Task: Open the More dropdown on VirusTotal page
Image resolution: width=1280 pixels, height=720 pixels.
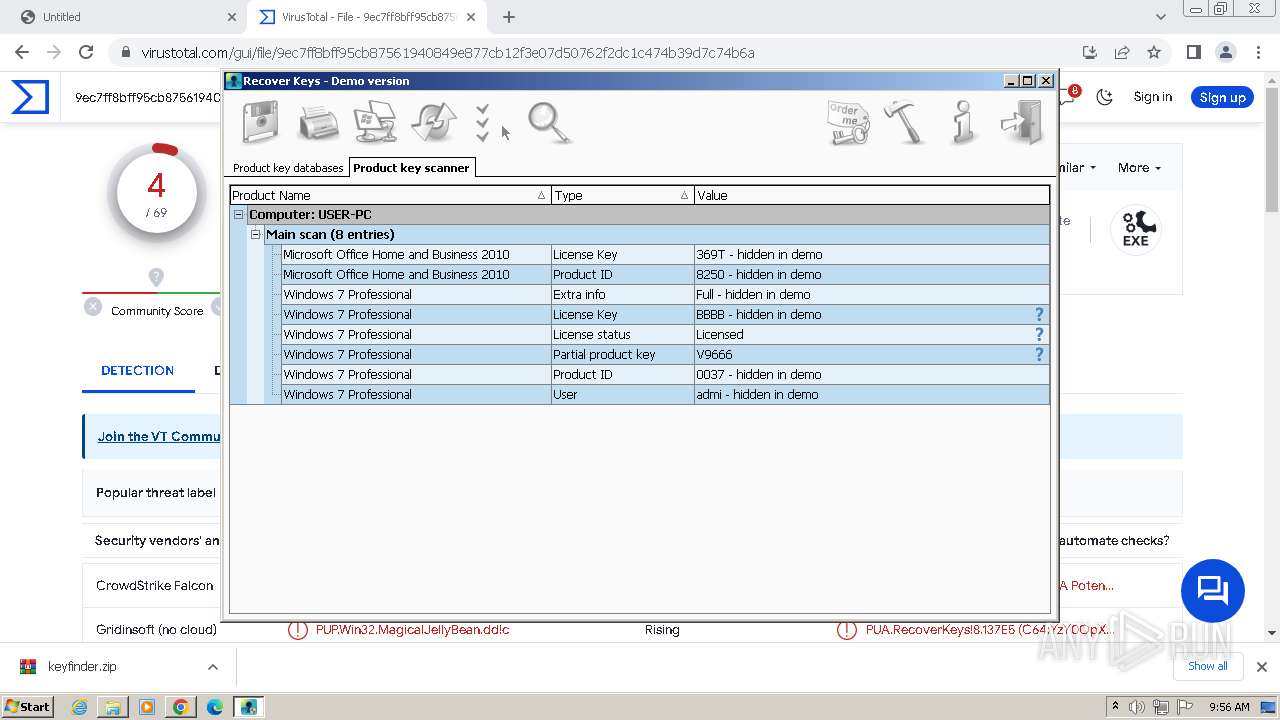Action: (x=1139, y=168)
